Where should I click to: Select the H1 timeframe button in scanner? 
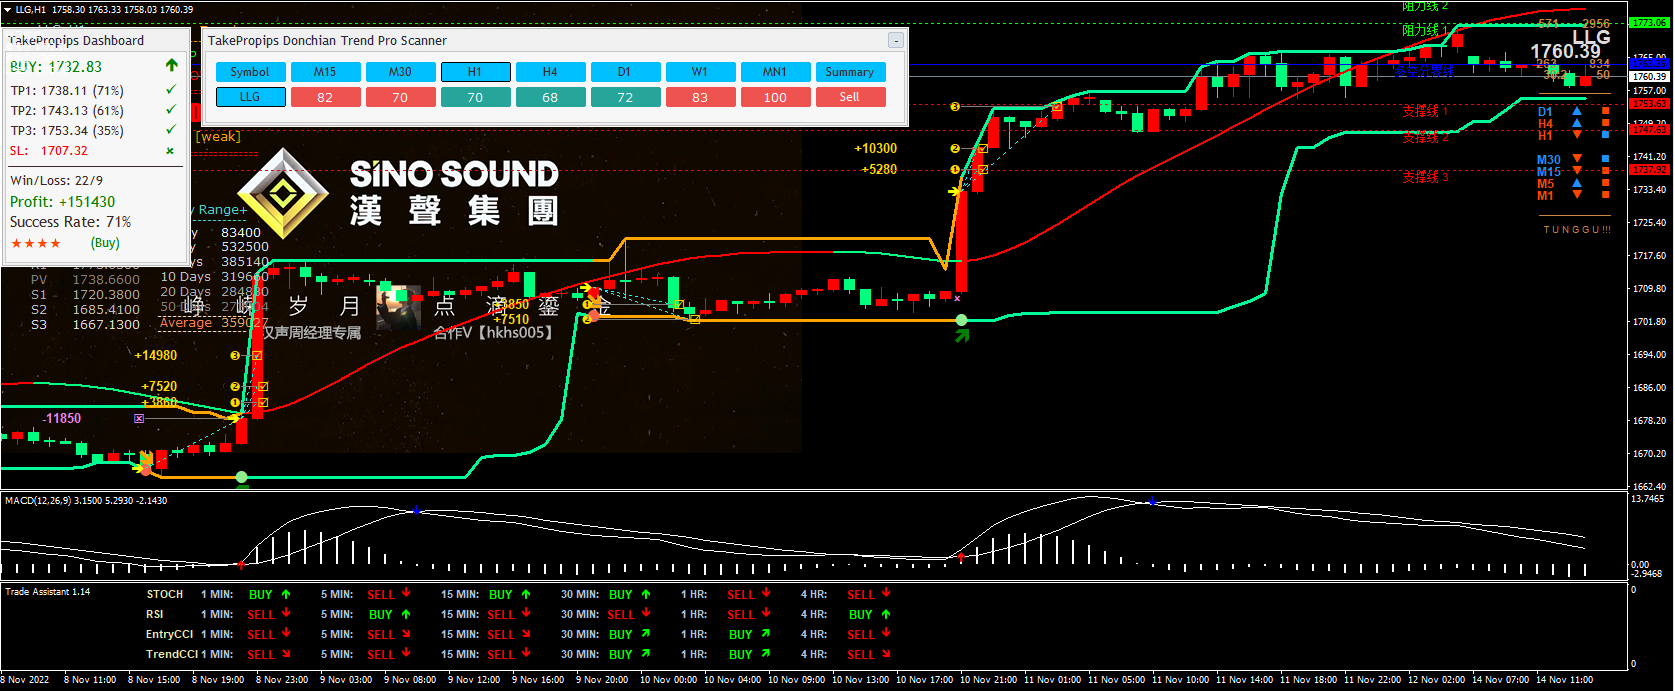pos(475,72)
